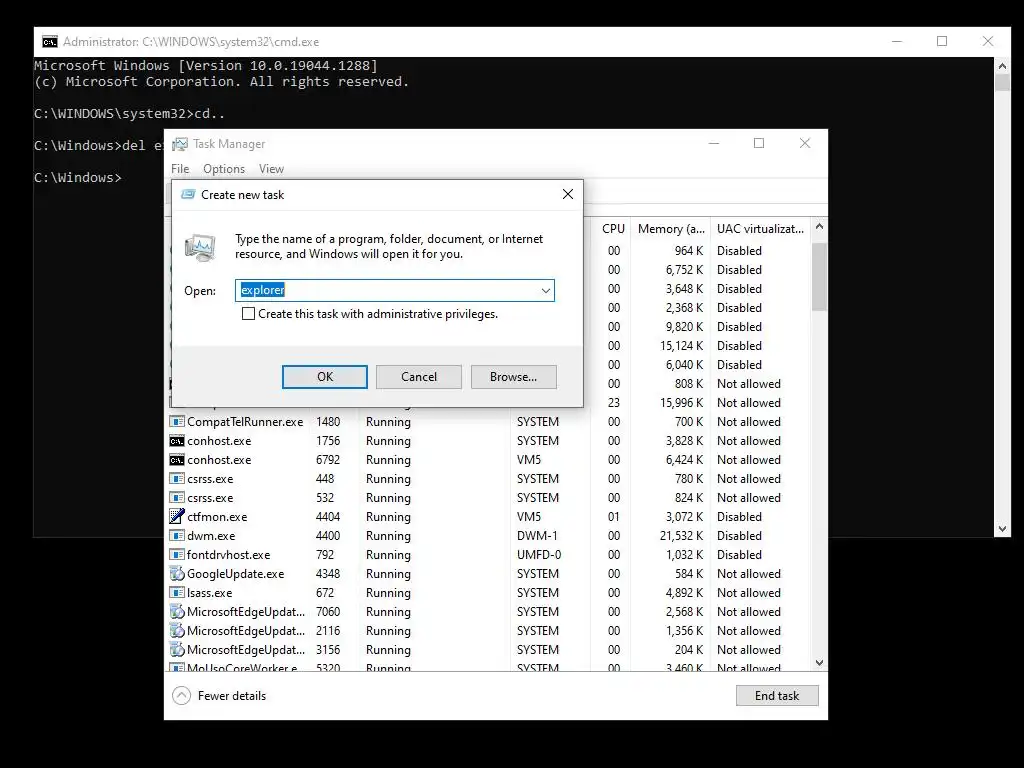Select the fontdrvhost.exe process name
The height and width of the screenshot is (768, 1024).
[x=229, y=554]
